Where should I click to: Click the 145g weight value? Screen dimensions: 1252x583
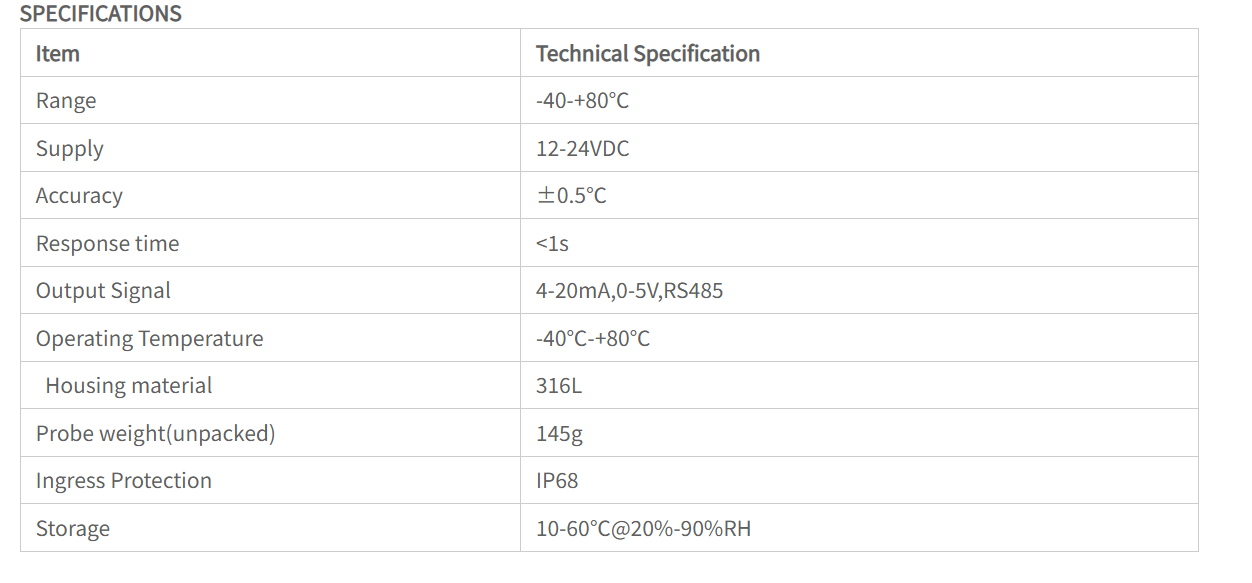coord(559,434)
